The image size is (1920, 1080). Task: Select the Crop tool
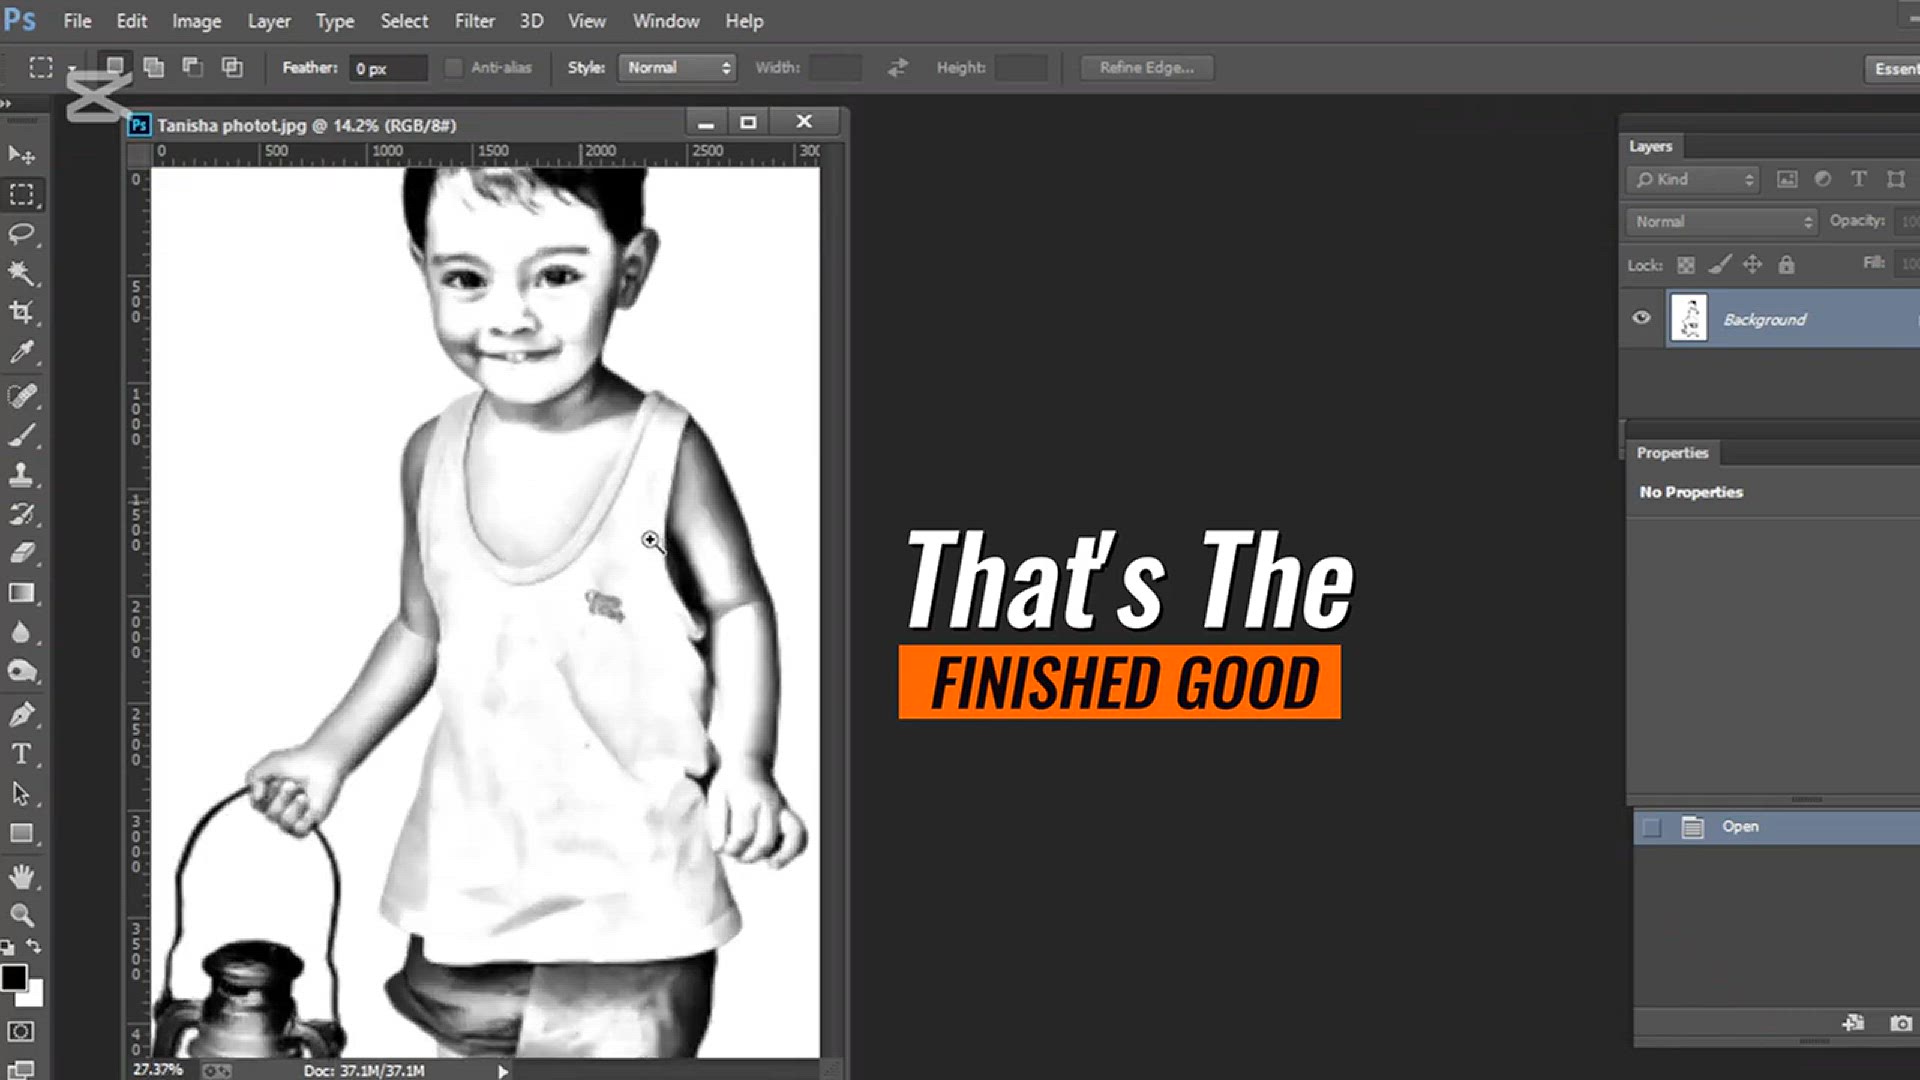tap(21, 312)
